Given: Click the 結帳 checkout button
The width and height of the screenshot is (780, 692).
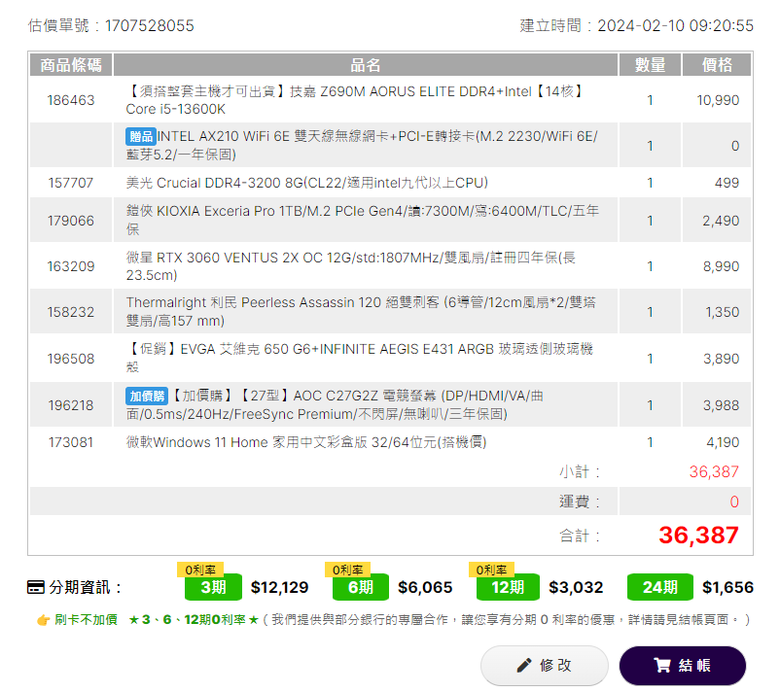Looking at the screenshot, I should 682,665.
